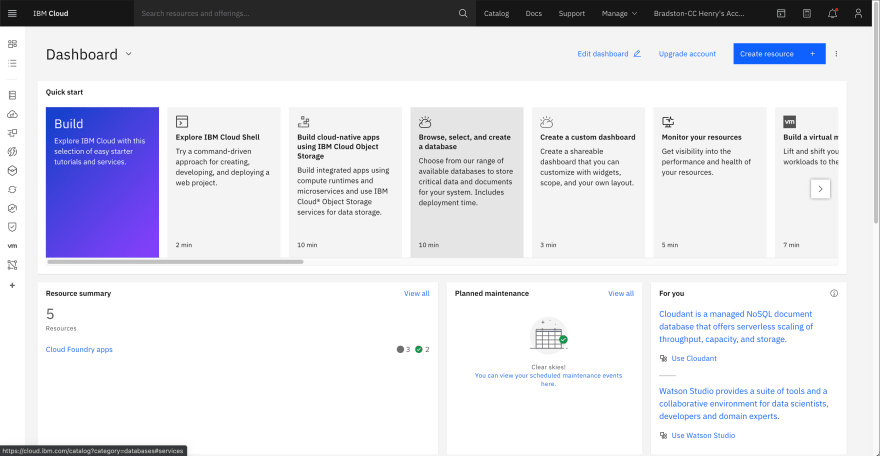The image size is (880, 456).
Task: Open the notifications bell
Action: pos(833,13)
